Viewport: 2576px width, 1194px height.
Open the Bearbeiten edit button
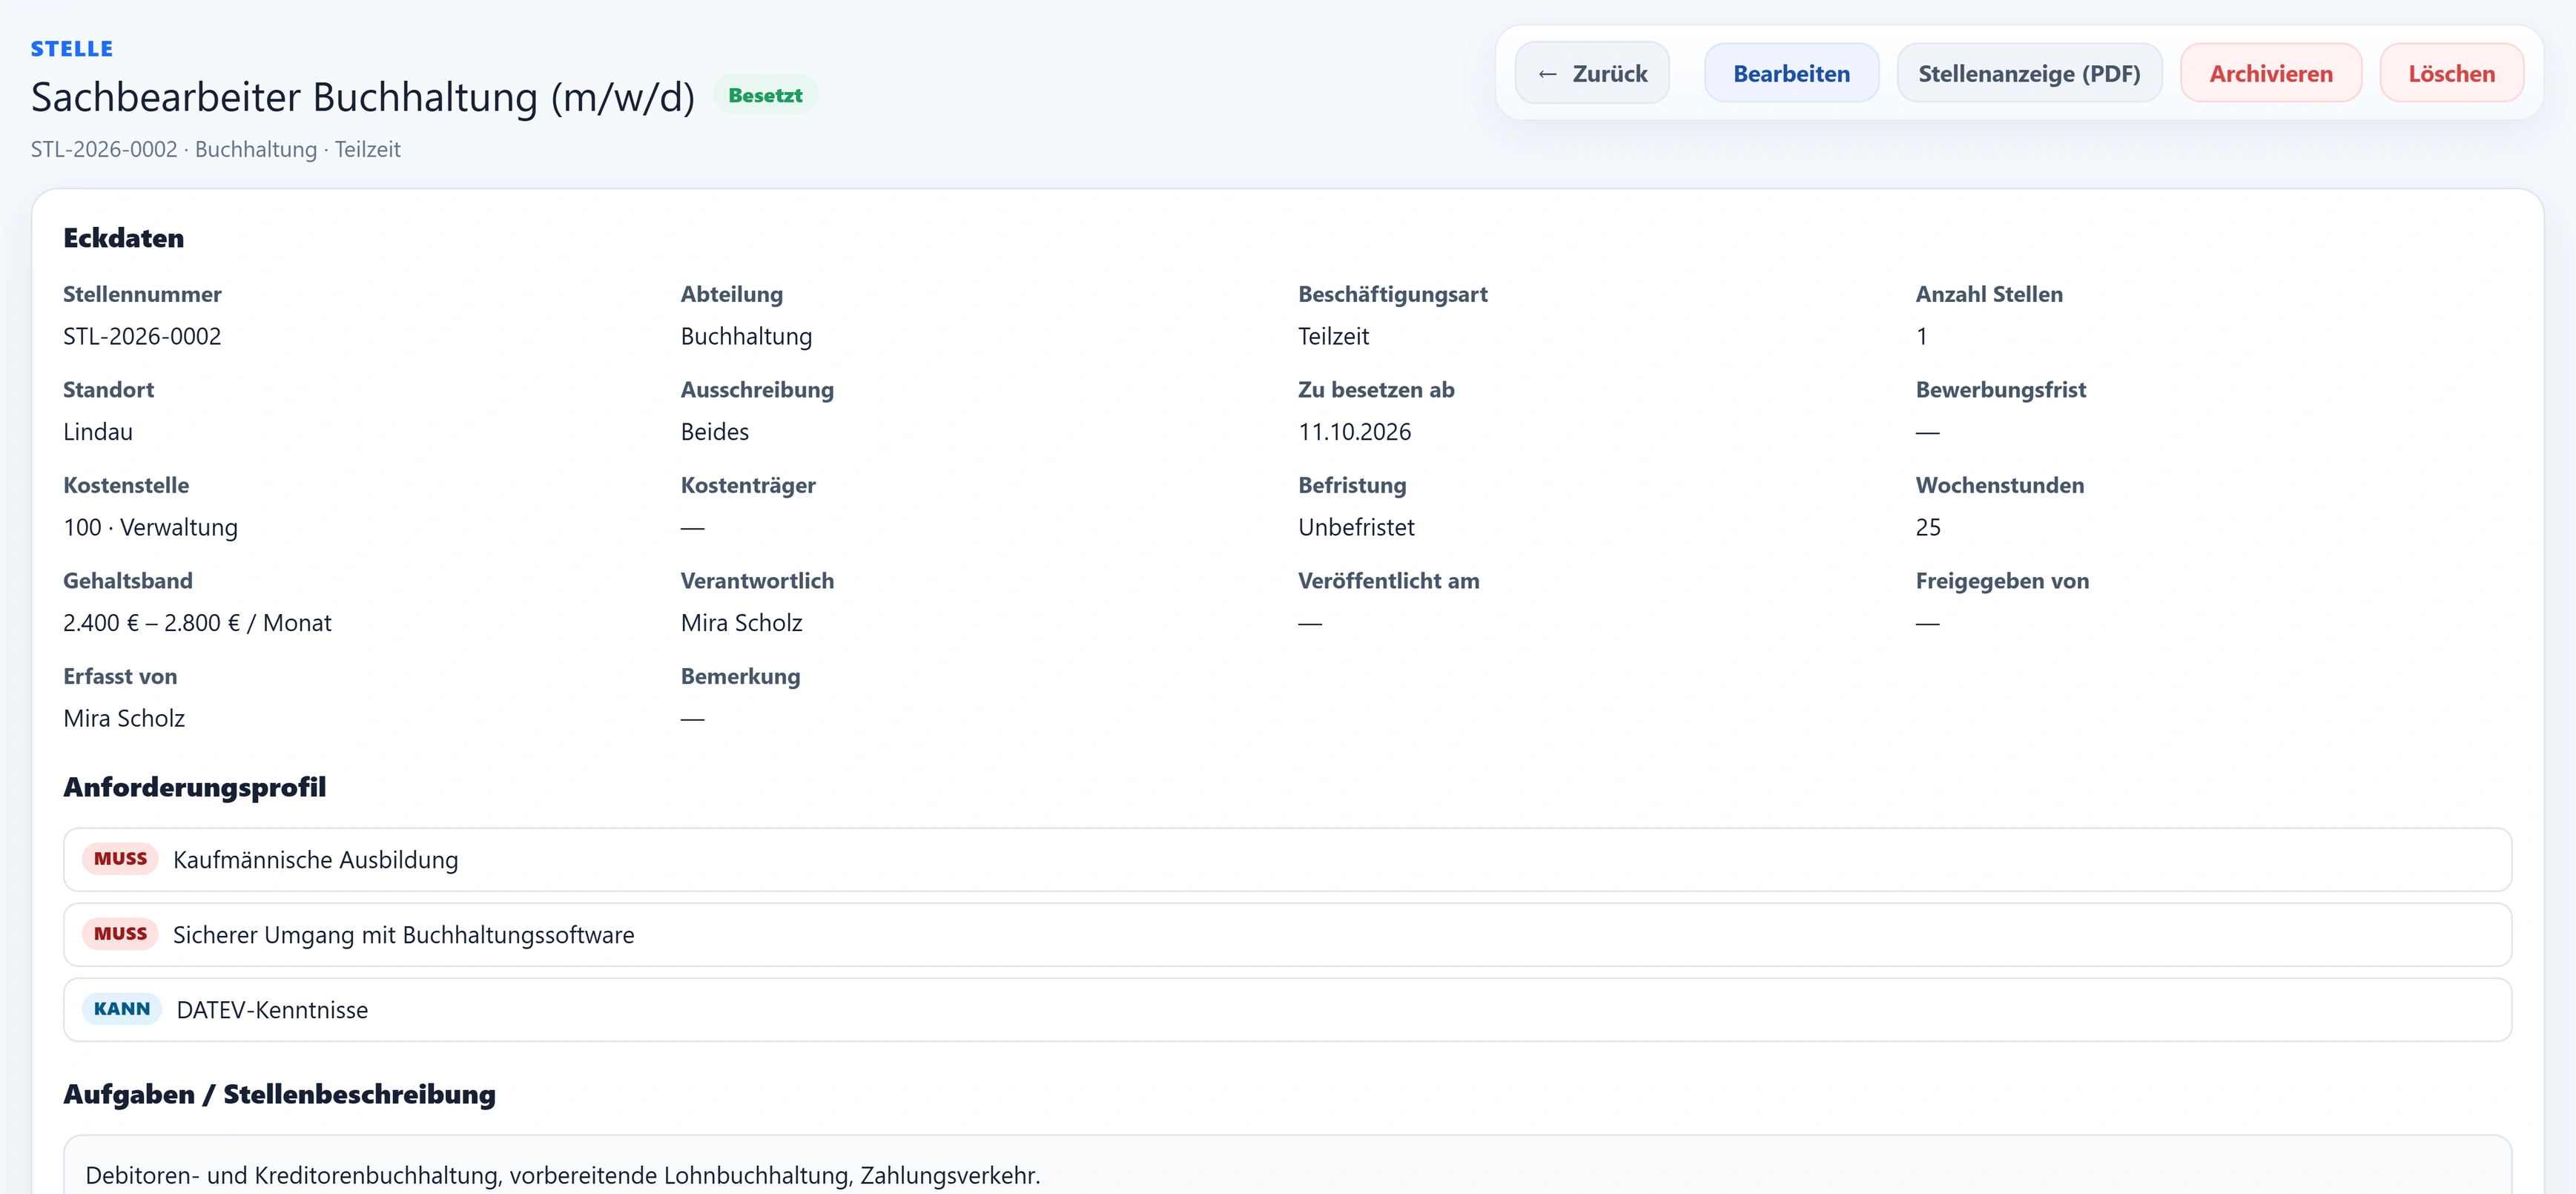click(1791, 73)
